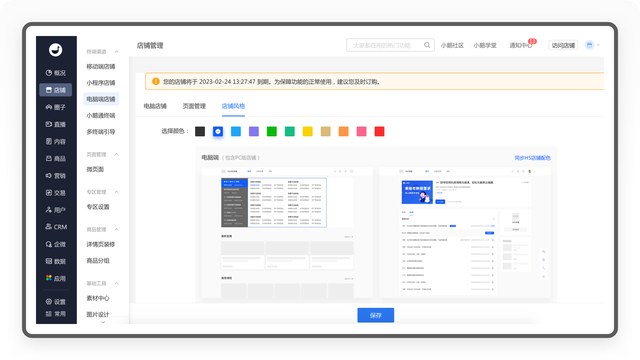This screenshot has height=360, width=640.
Task: Pick the red color swatch
Action: 380,131
